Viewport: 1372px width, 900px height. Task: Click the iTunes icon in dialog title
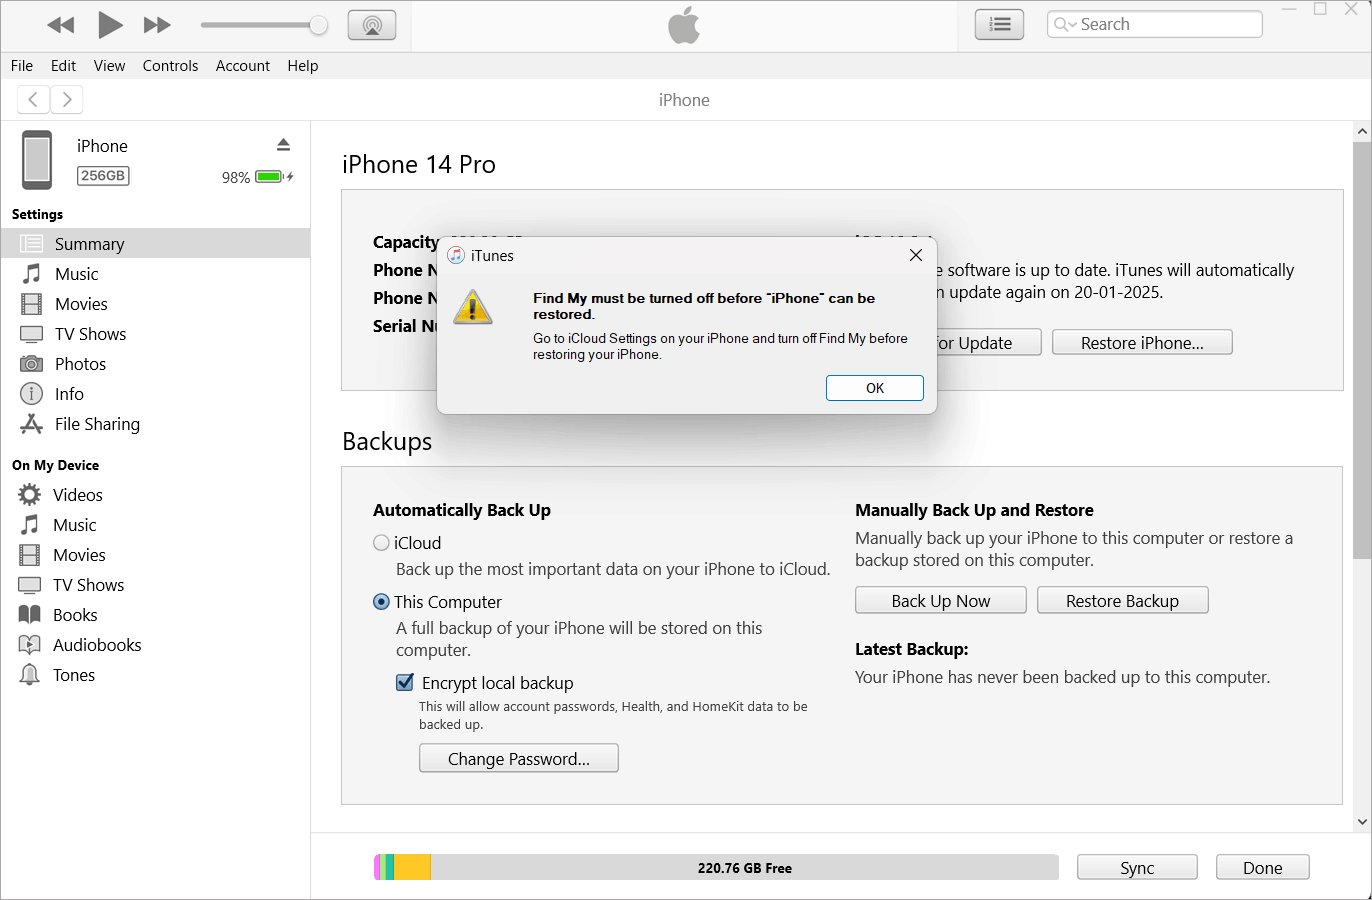(x=456, y=255)
